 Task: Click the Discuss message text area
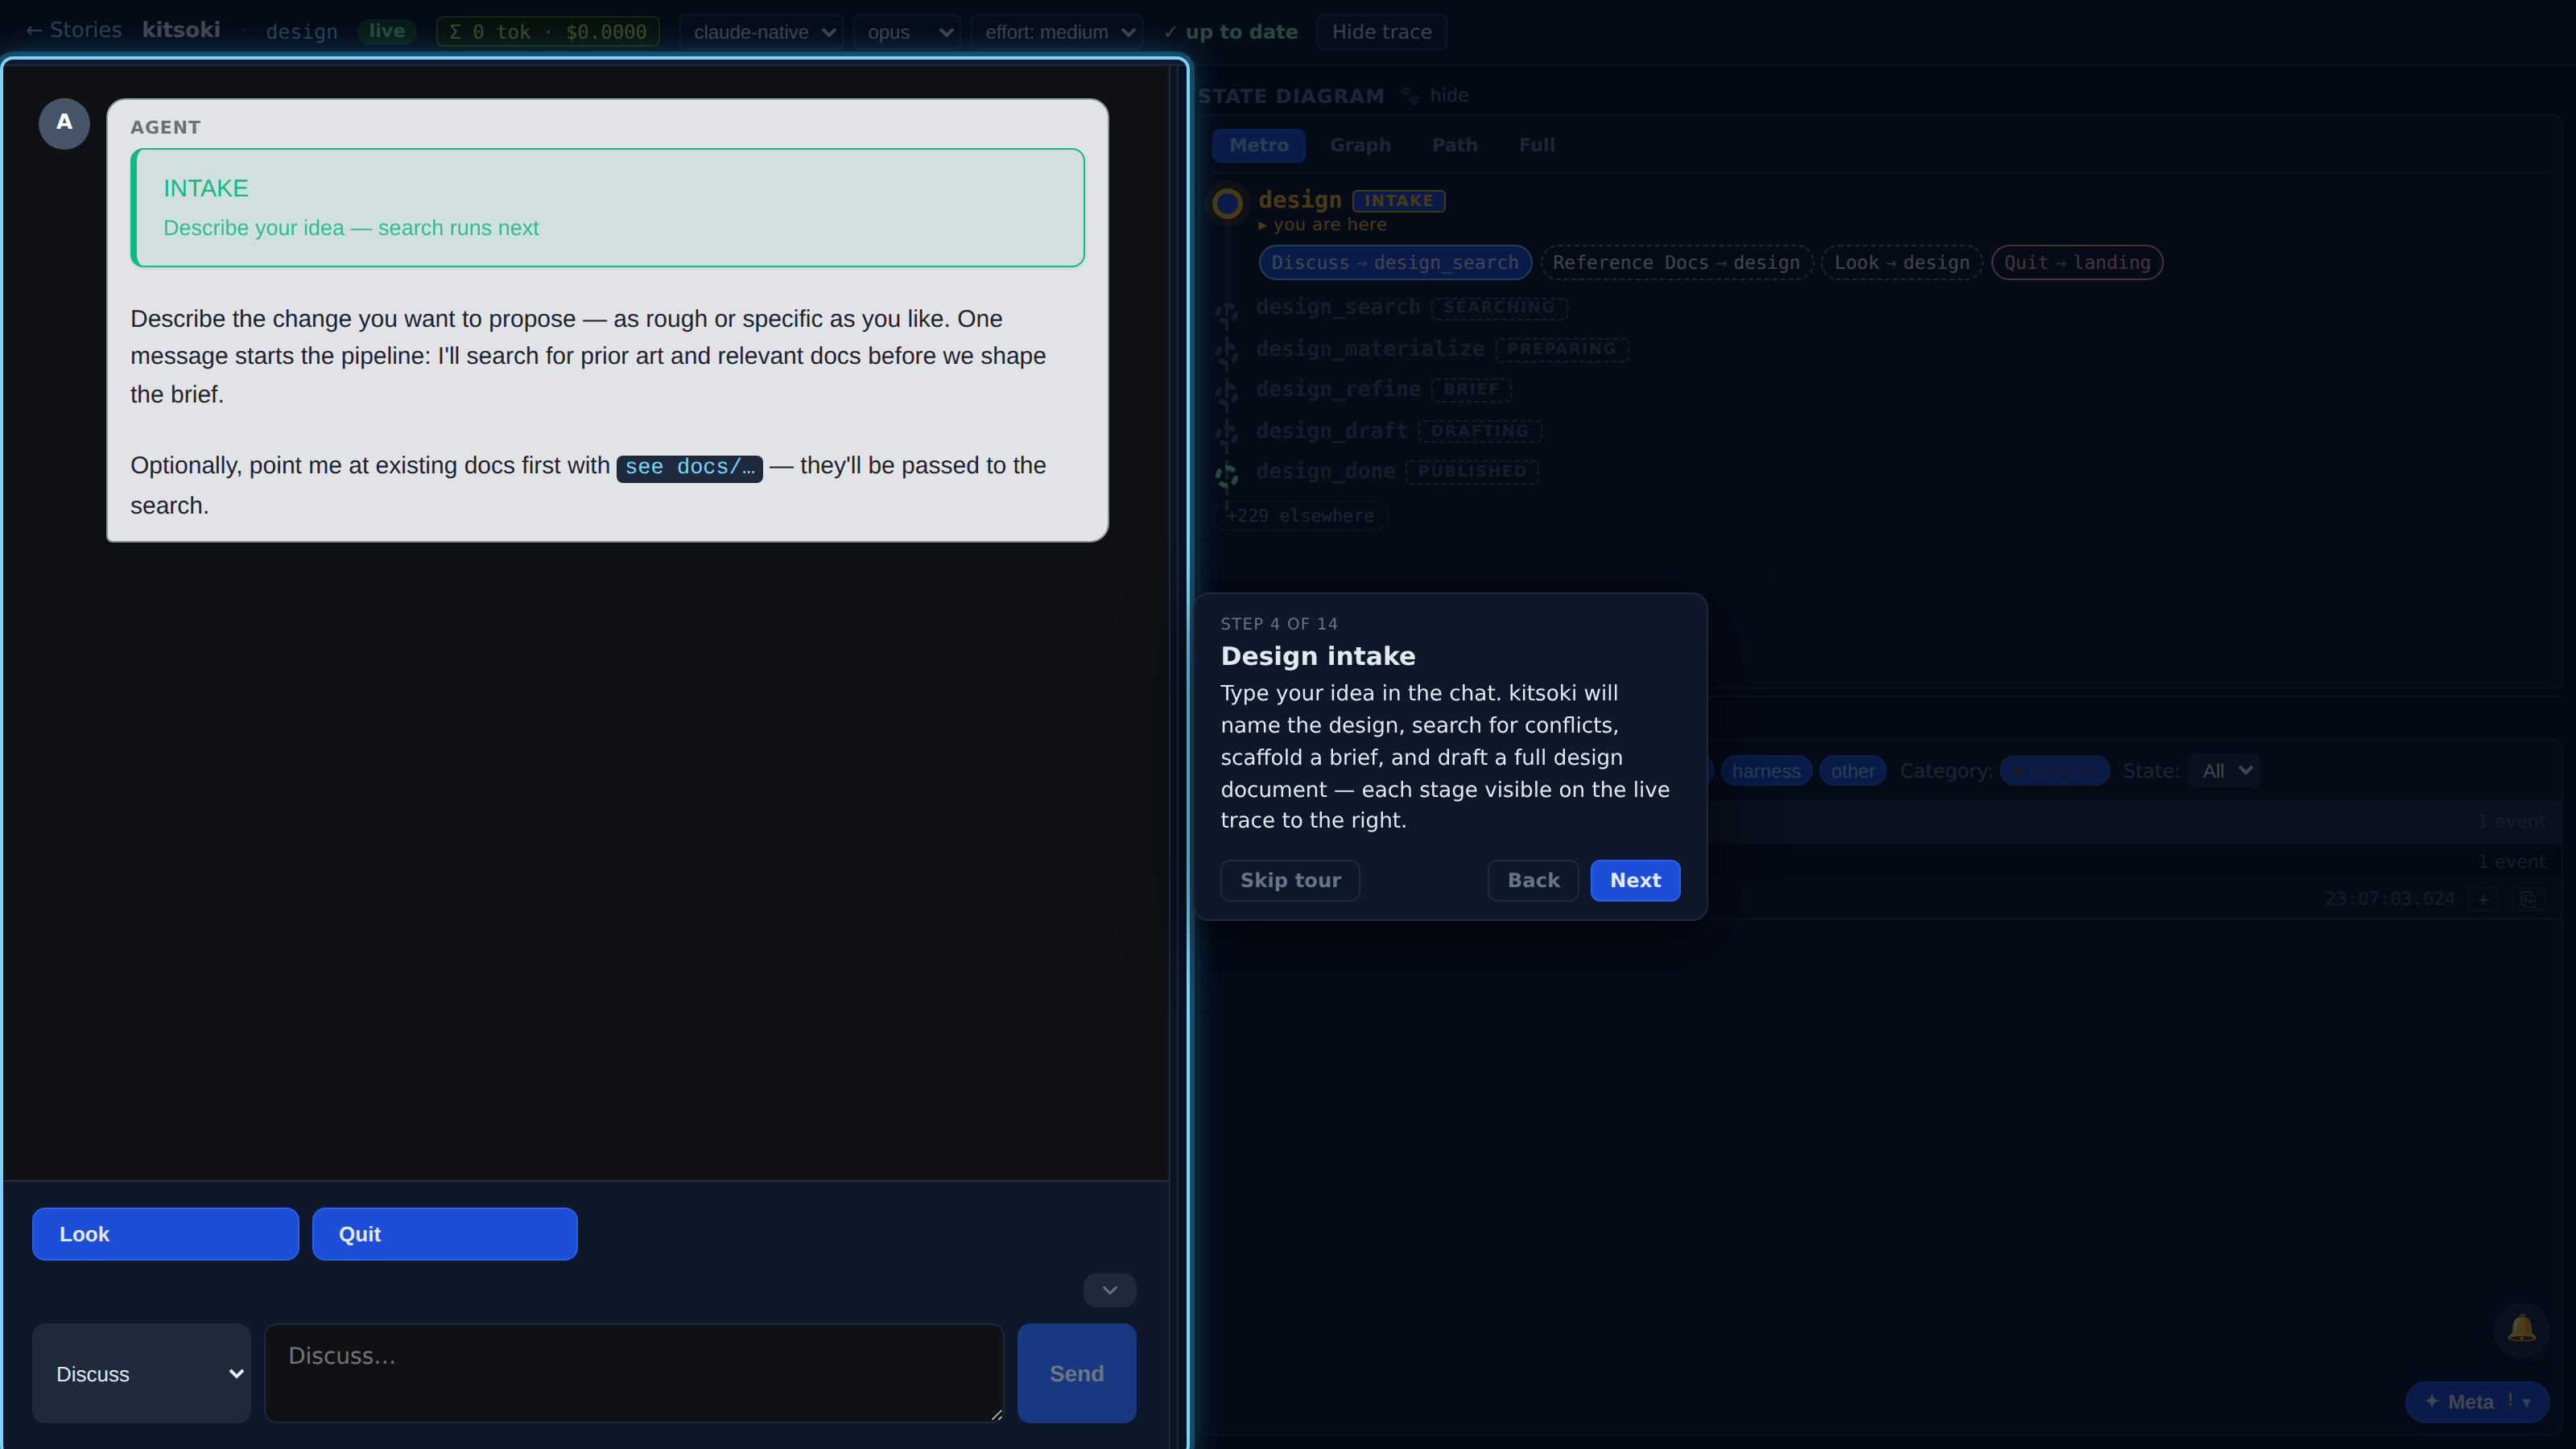click(634, 1373)
